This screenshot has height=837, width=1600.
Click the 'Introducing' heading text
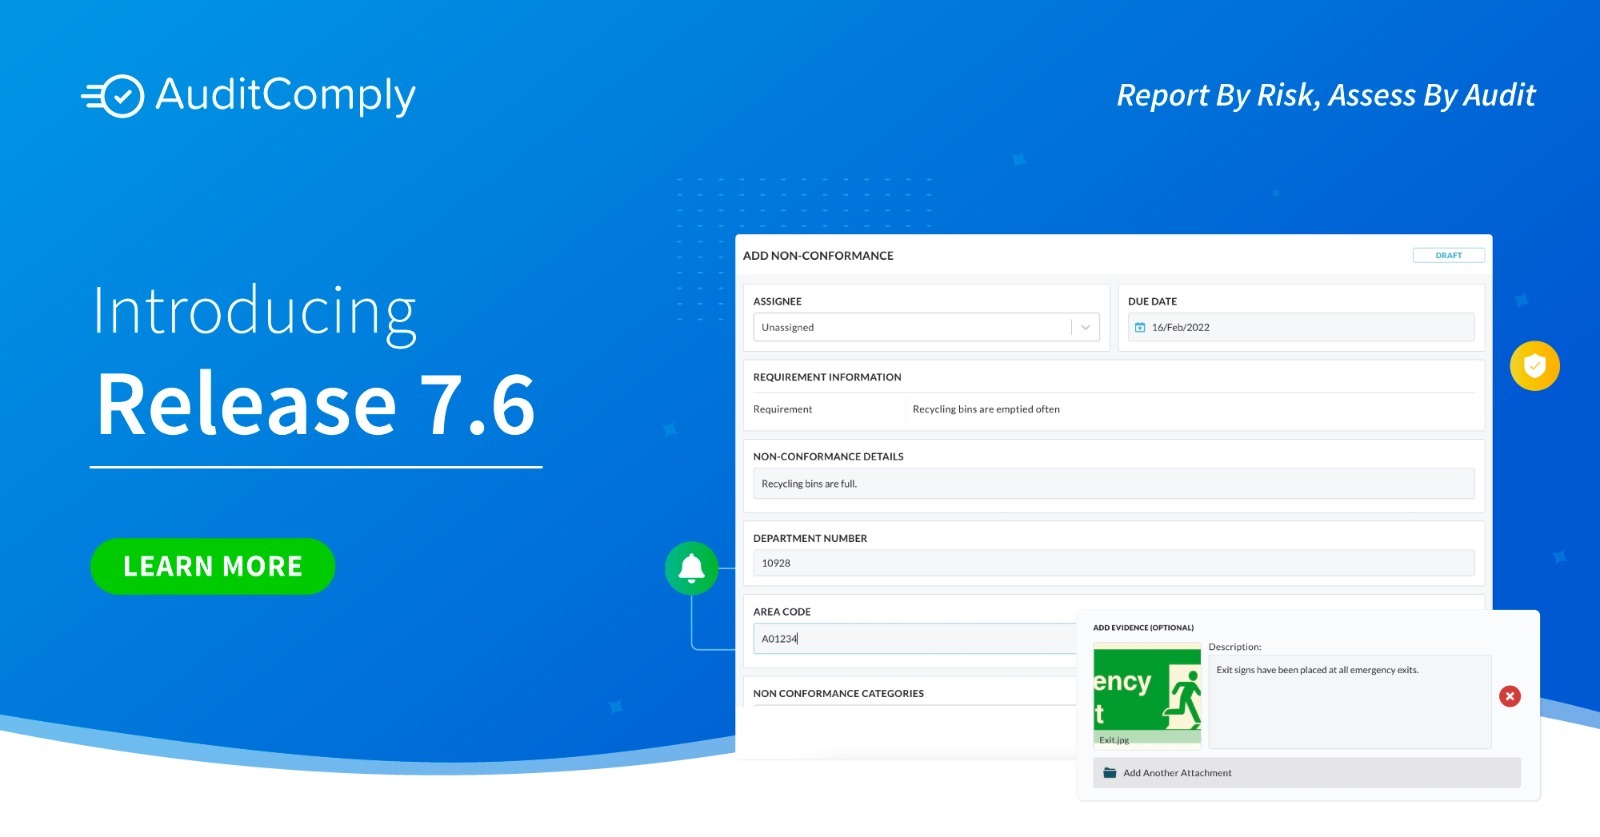tap(255, 312)
